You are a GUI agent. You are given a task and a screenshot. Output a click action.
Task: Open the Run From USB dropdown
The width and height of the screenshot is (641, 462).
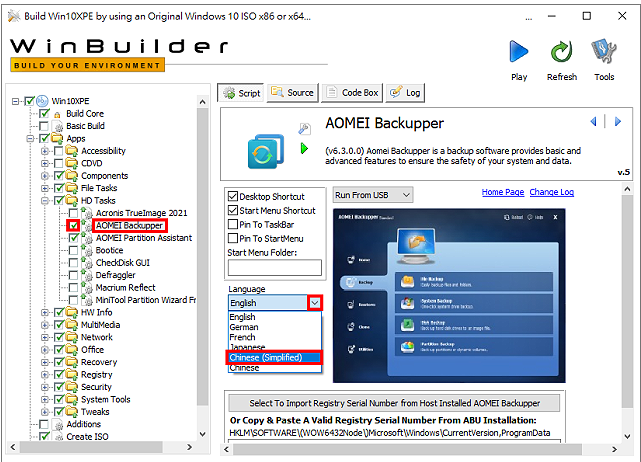tap(373, 195)
